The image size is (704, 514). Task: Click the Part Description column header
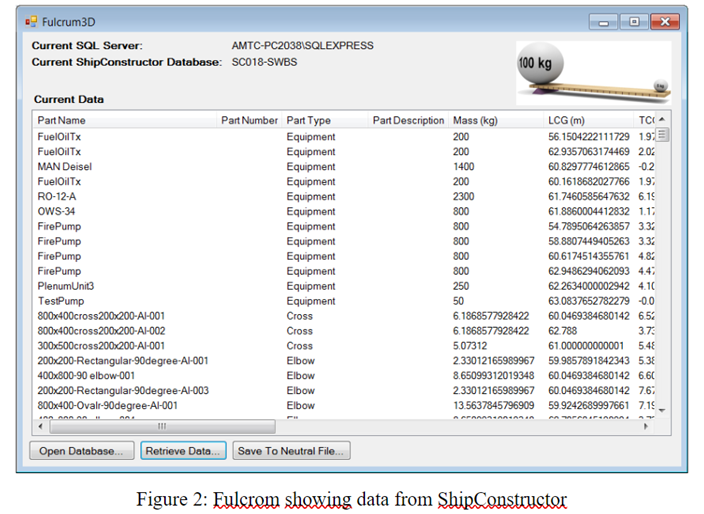(x=408, y=120)
